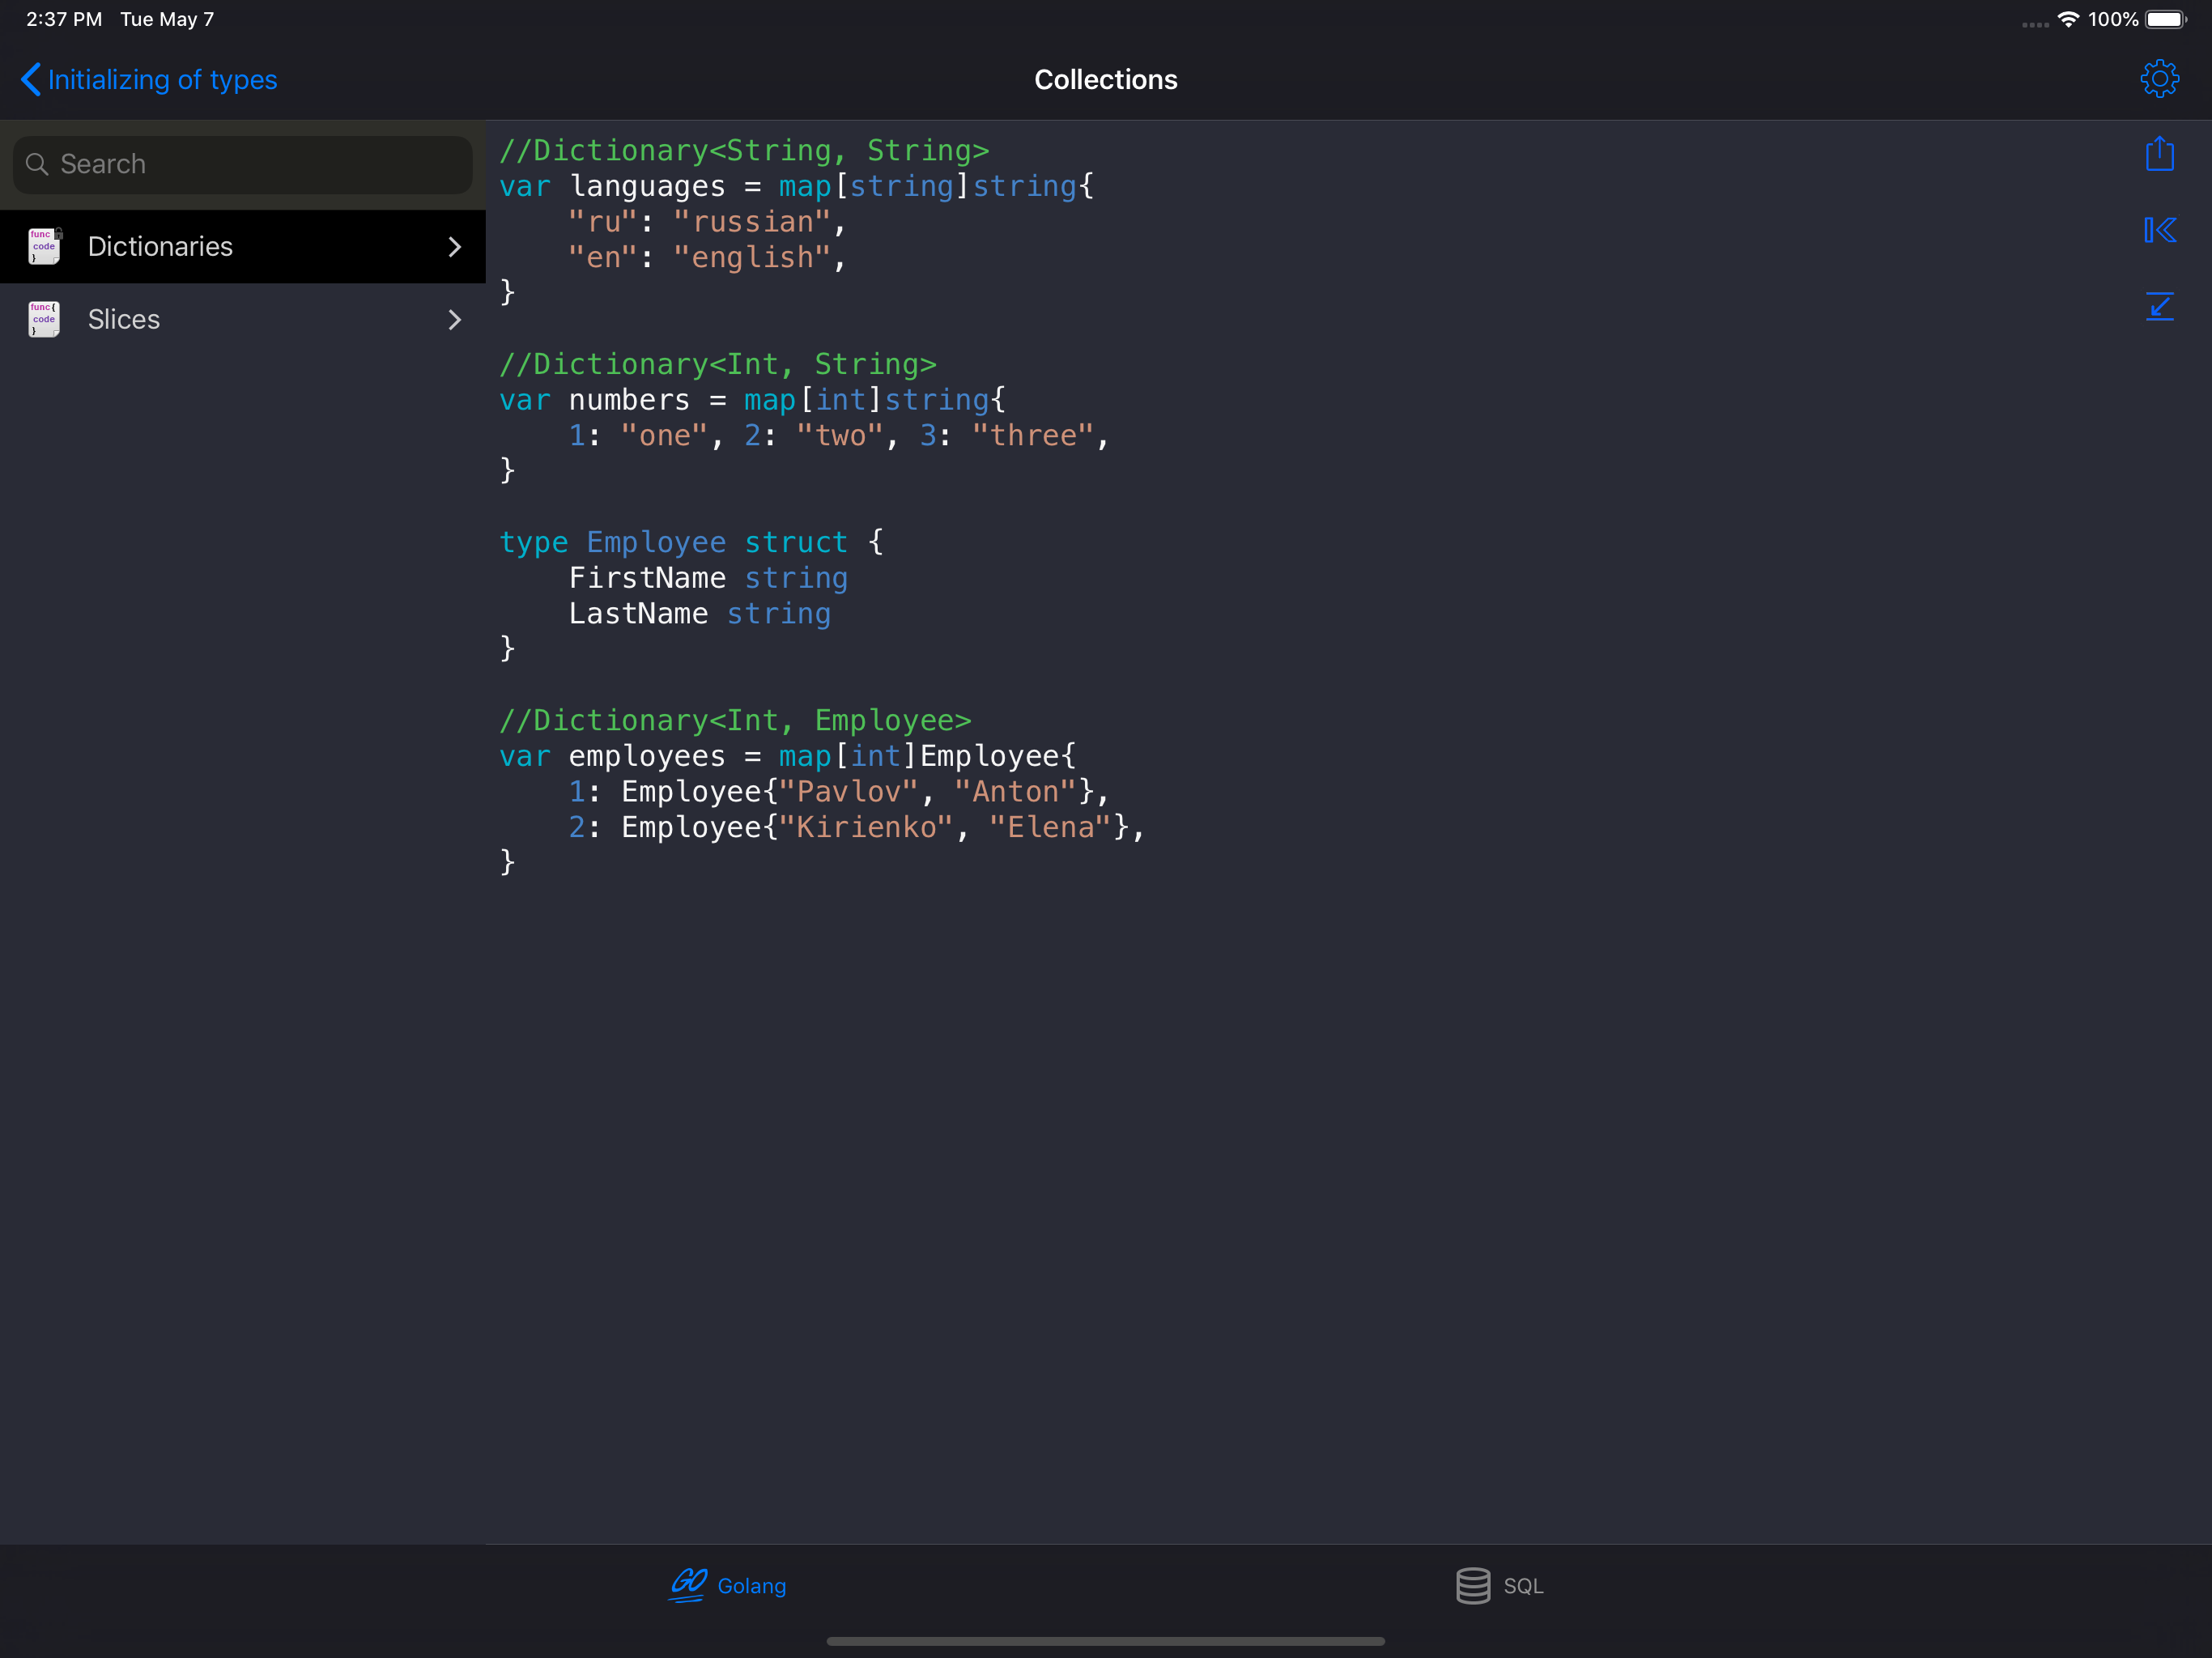Viewport: 2212px width, 1658px height.
Task: Tap the back chevron arrow
Action: click(x=31, y=79)
